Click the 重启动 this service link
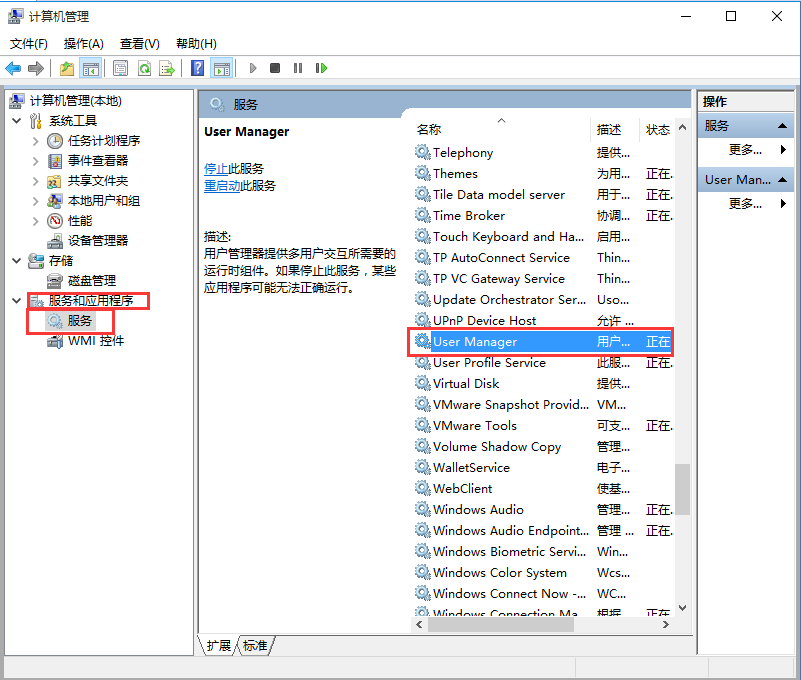801x680 pixels. 222,185
